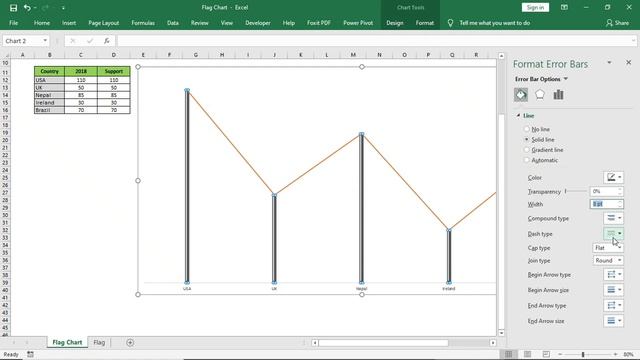Select the Flag Chart sheet tab

point(67,342)
